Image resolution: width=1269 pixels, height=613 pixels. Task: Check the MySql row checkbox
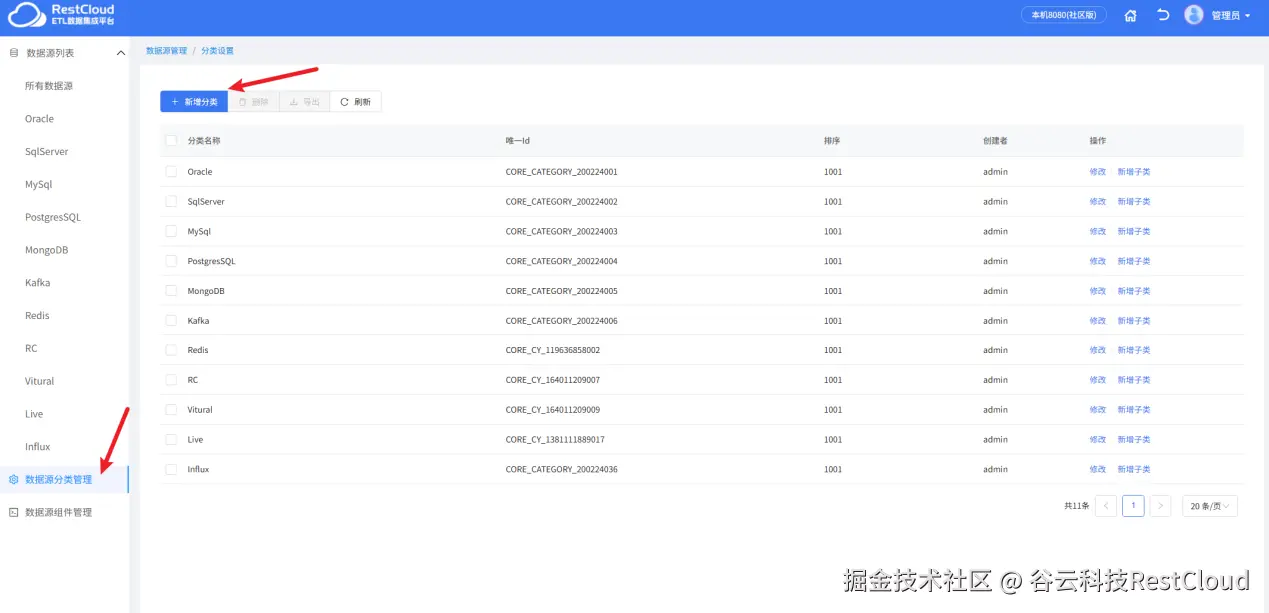tap(171, 231)
